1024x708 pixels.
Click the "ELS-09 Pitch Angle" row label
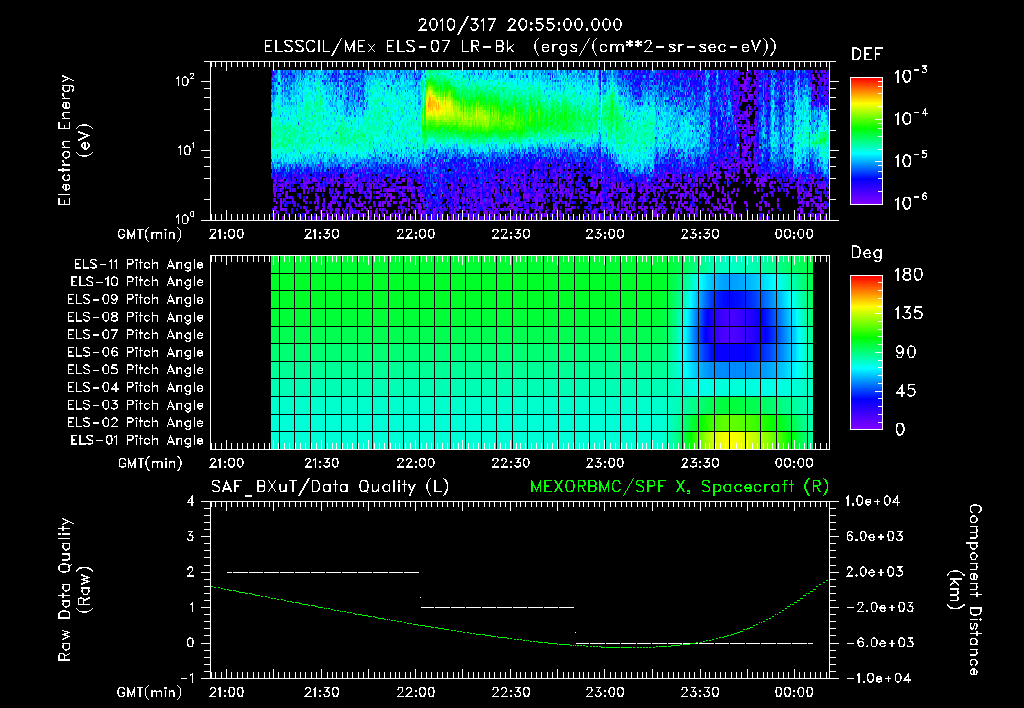click(x=136, y=300)
